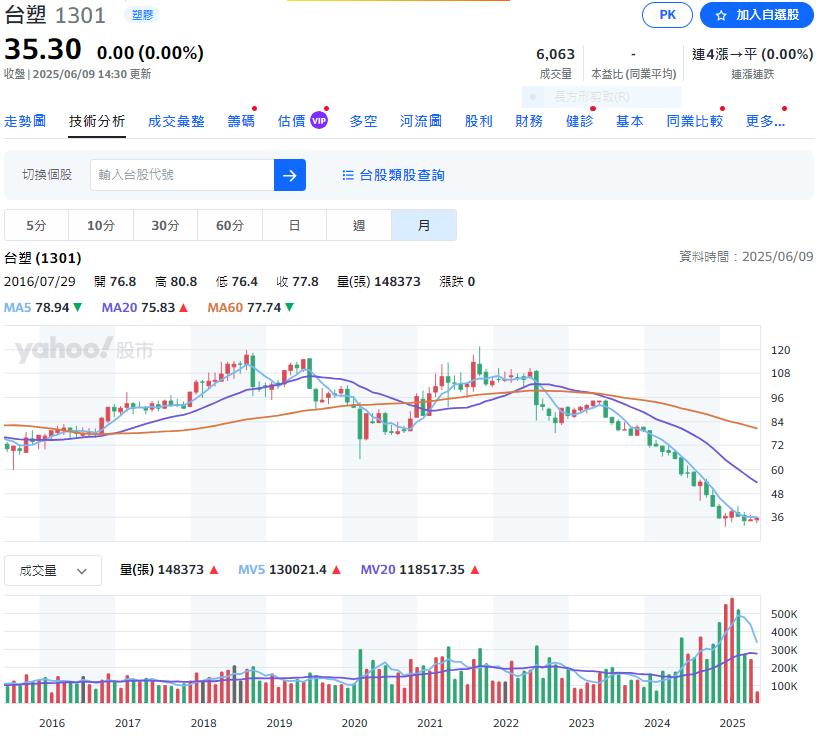Viewport: 822px width, 750px height.
Task: Click the PK compare button
Action: (667, 15)
